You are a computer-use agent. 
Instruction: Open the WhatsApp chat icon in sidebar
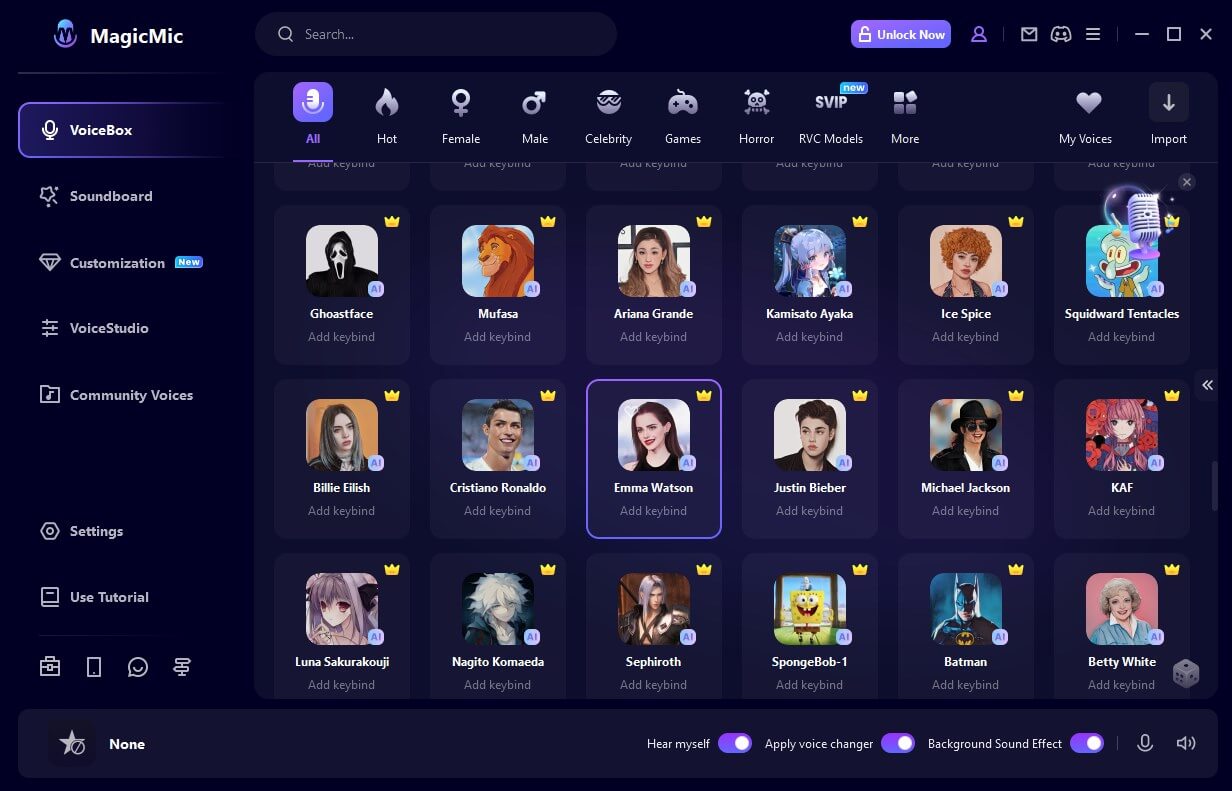tap(138, 667)
